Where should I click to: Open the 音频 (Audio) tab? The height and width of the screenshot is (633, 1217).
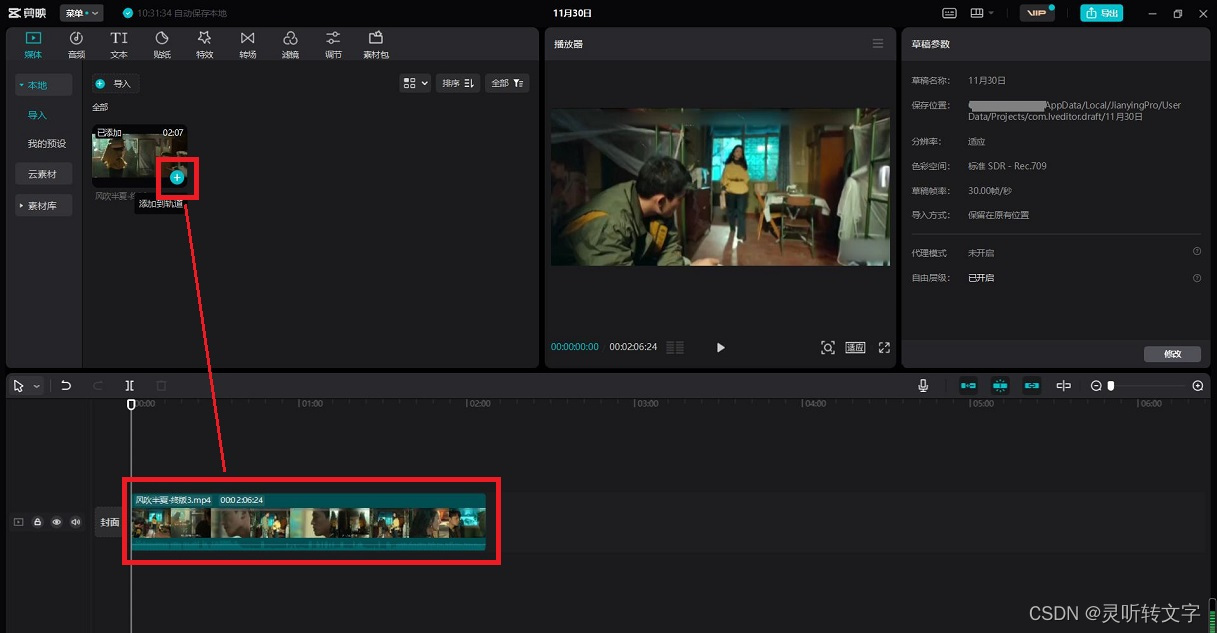(x=76, y=45)
